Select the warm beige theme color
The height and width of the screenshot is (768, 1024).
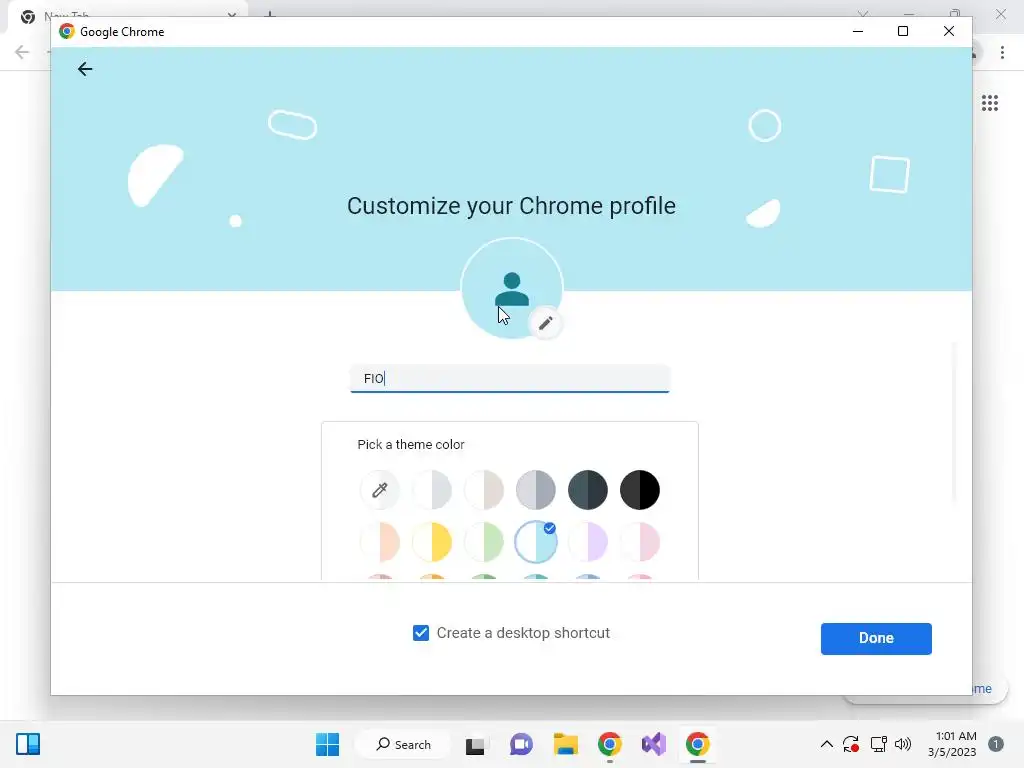point(484,490)
